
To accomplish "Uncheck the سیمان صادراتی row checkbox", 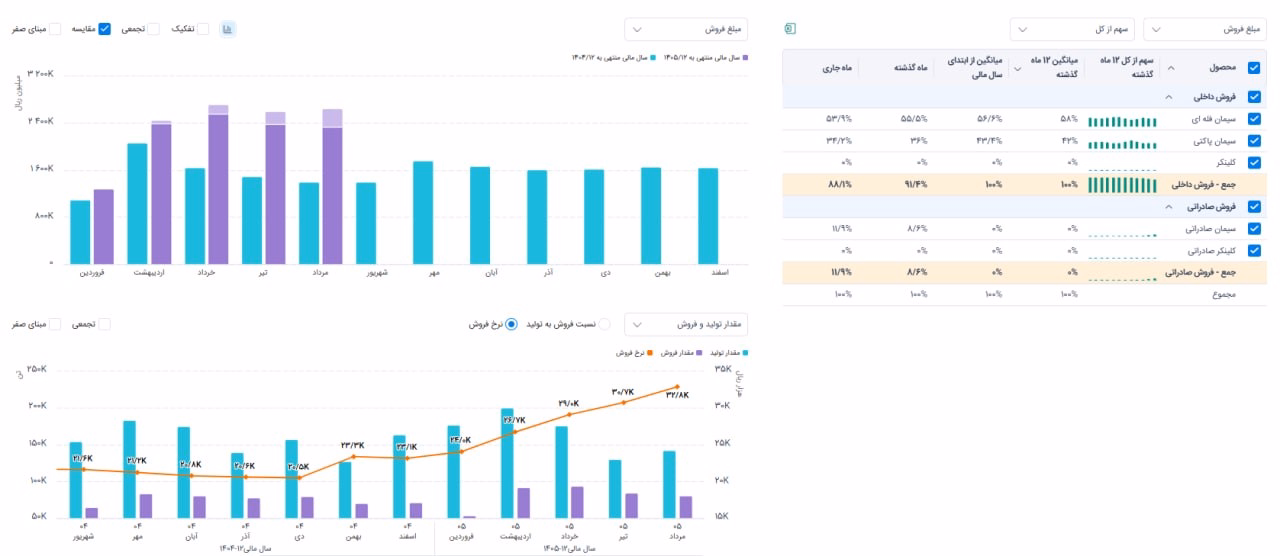I will click(1254, 229).
